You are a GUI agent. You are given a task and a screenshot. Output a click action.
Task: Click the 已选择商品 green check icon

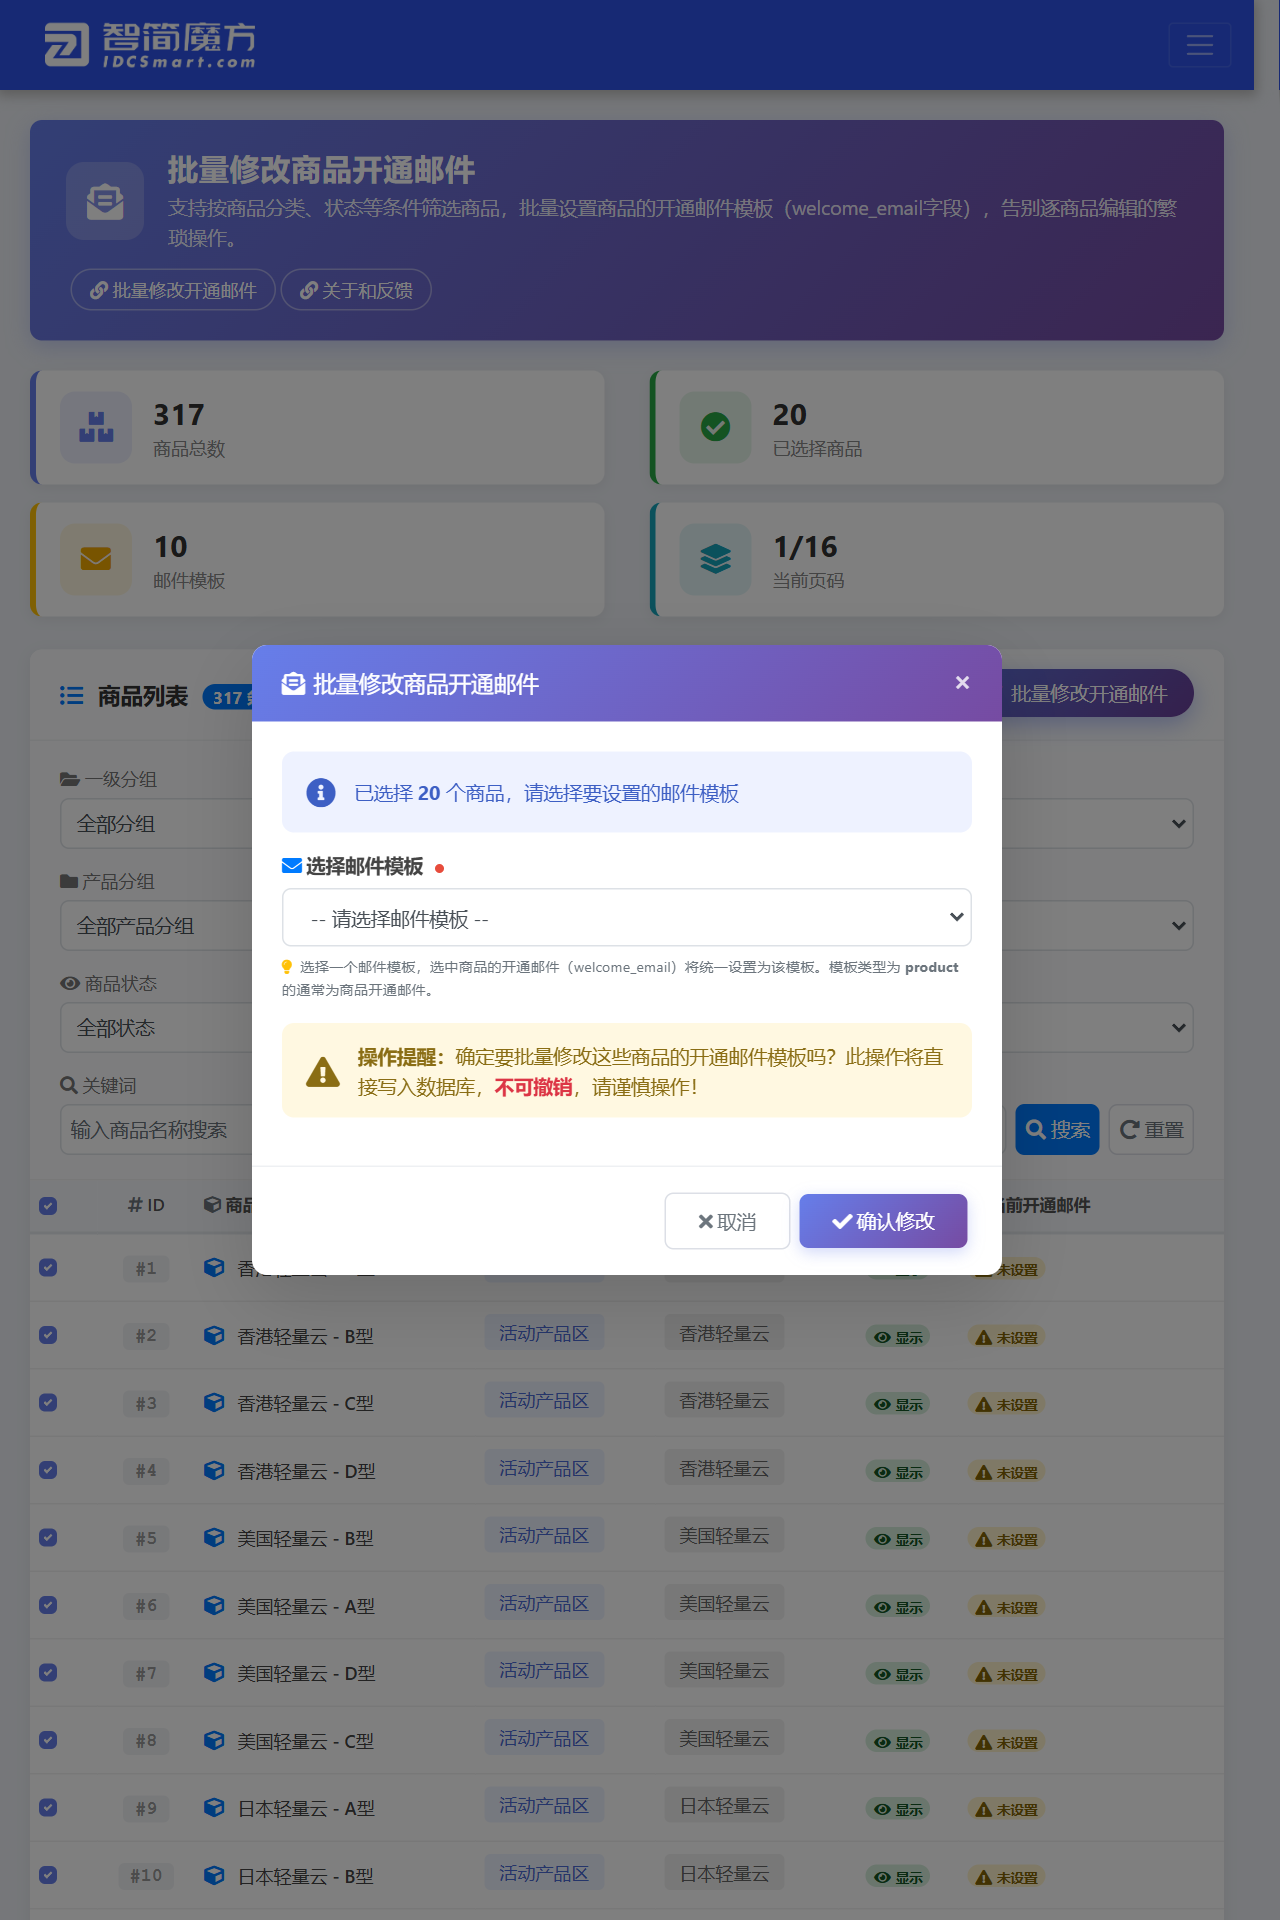click(715, 427)
